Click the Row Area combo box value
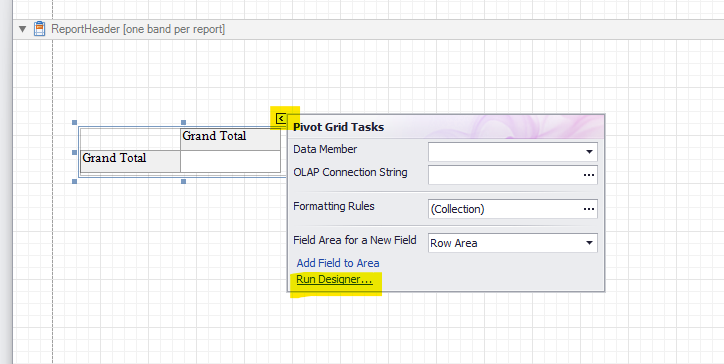 [x=505, y=243]
